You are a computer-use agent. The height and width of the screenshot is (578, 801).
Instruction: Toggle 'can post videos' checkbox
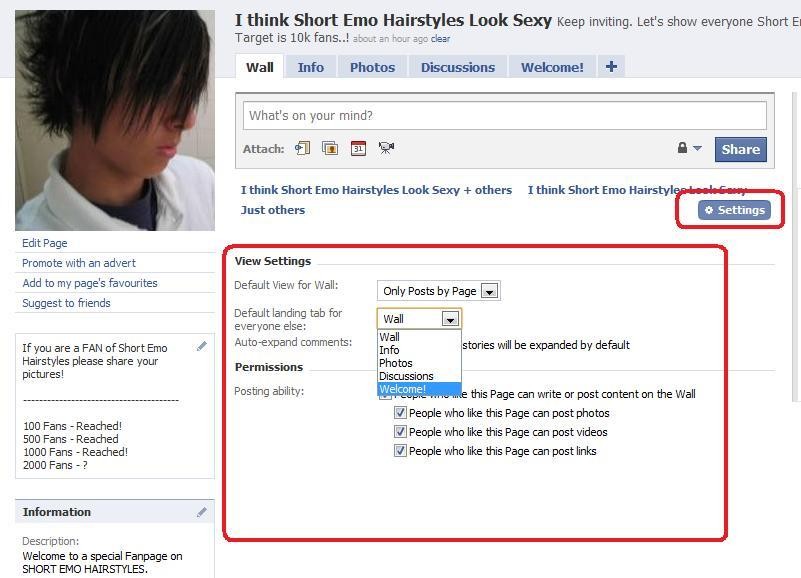coord(400,432)
